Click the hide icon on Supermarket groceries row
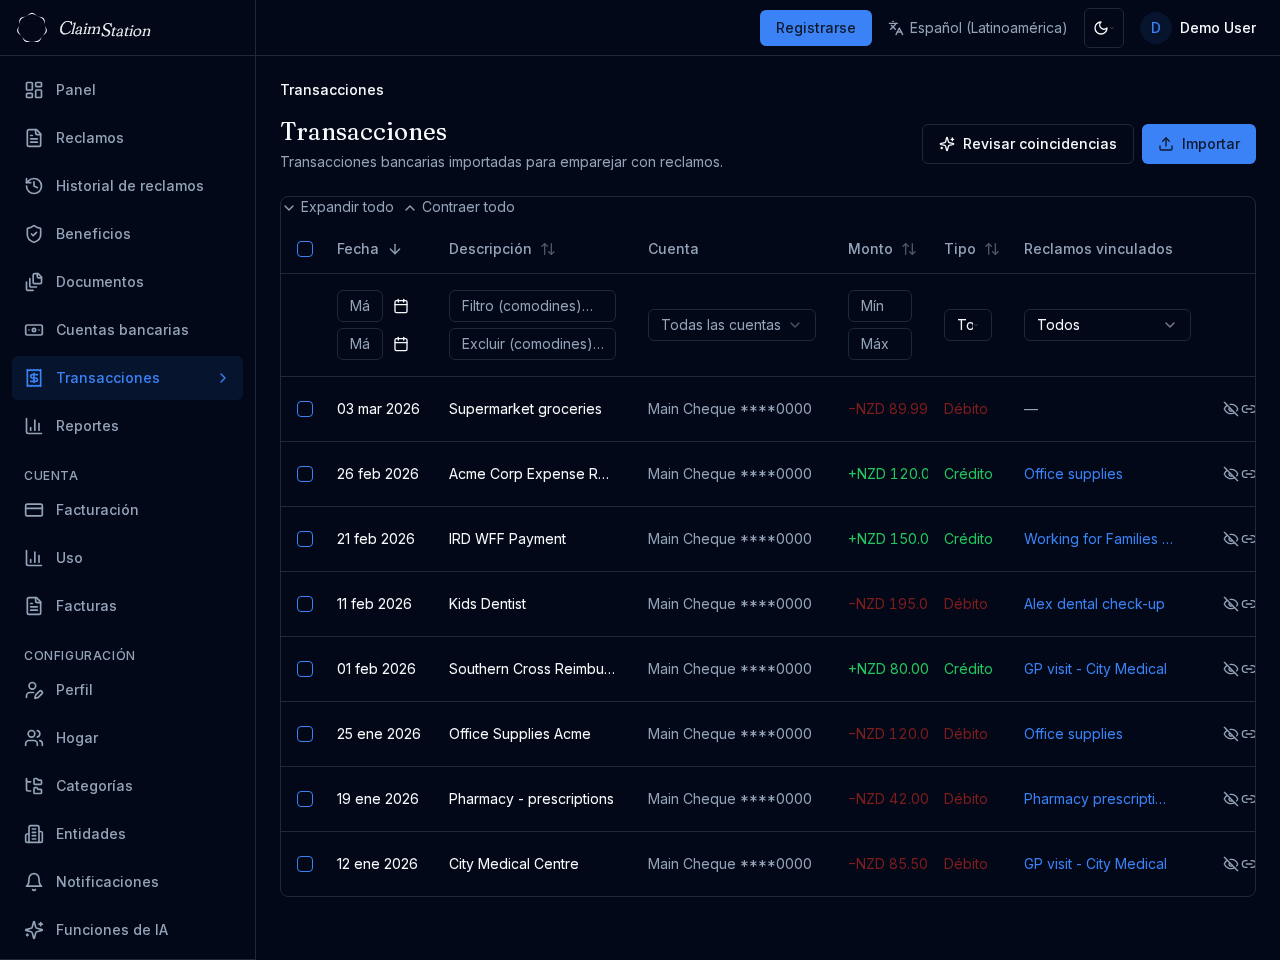The image size is (1280, 960). click(1231, 409)
